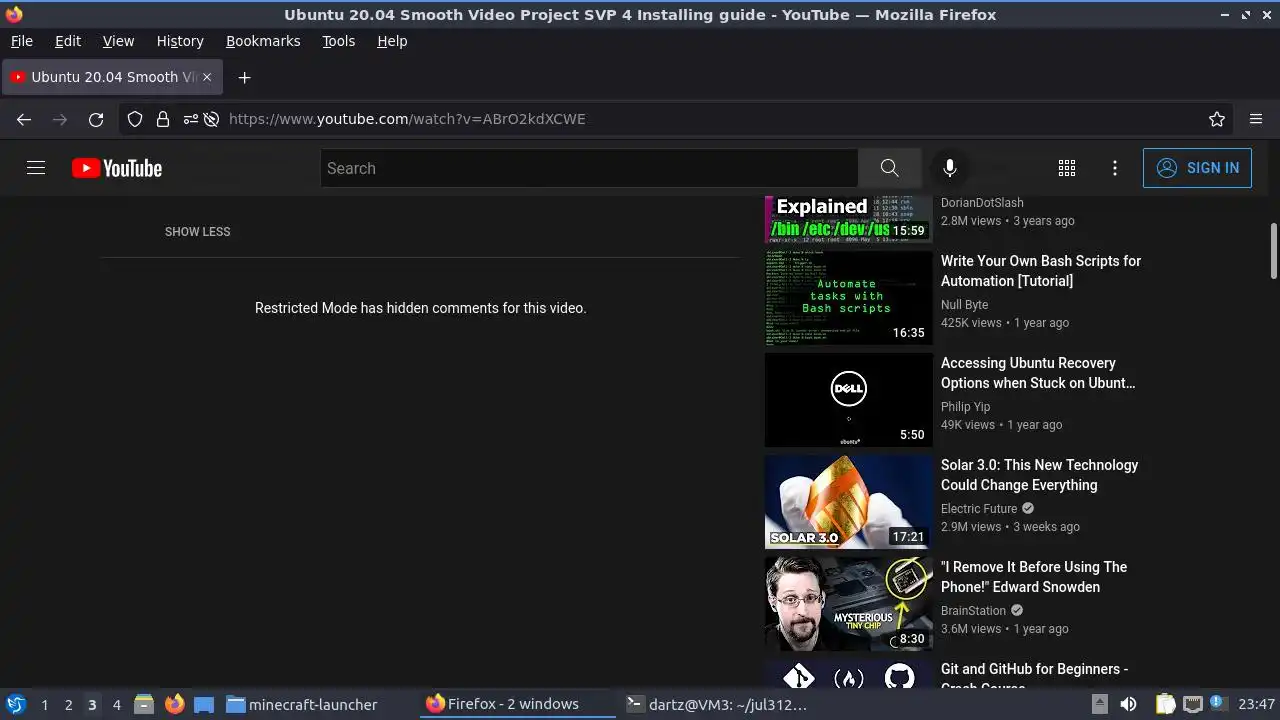Open the Philip Yip channel name

(965, 407)
